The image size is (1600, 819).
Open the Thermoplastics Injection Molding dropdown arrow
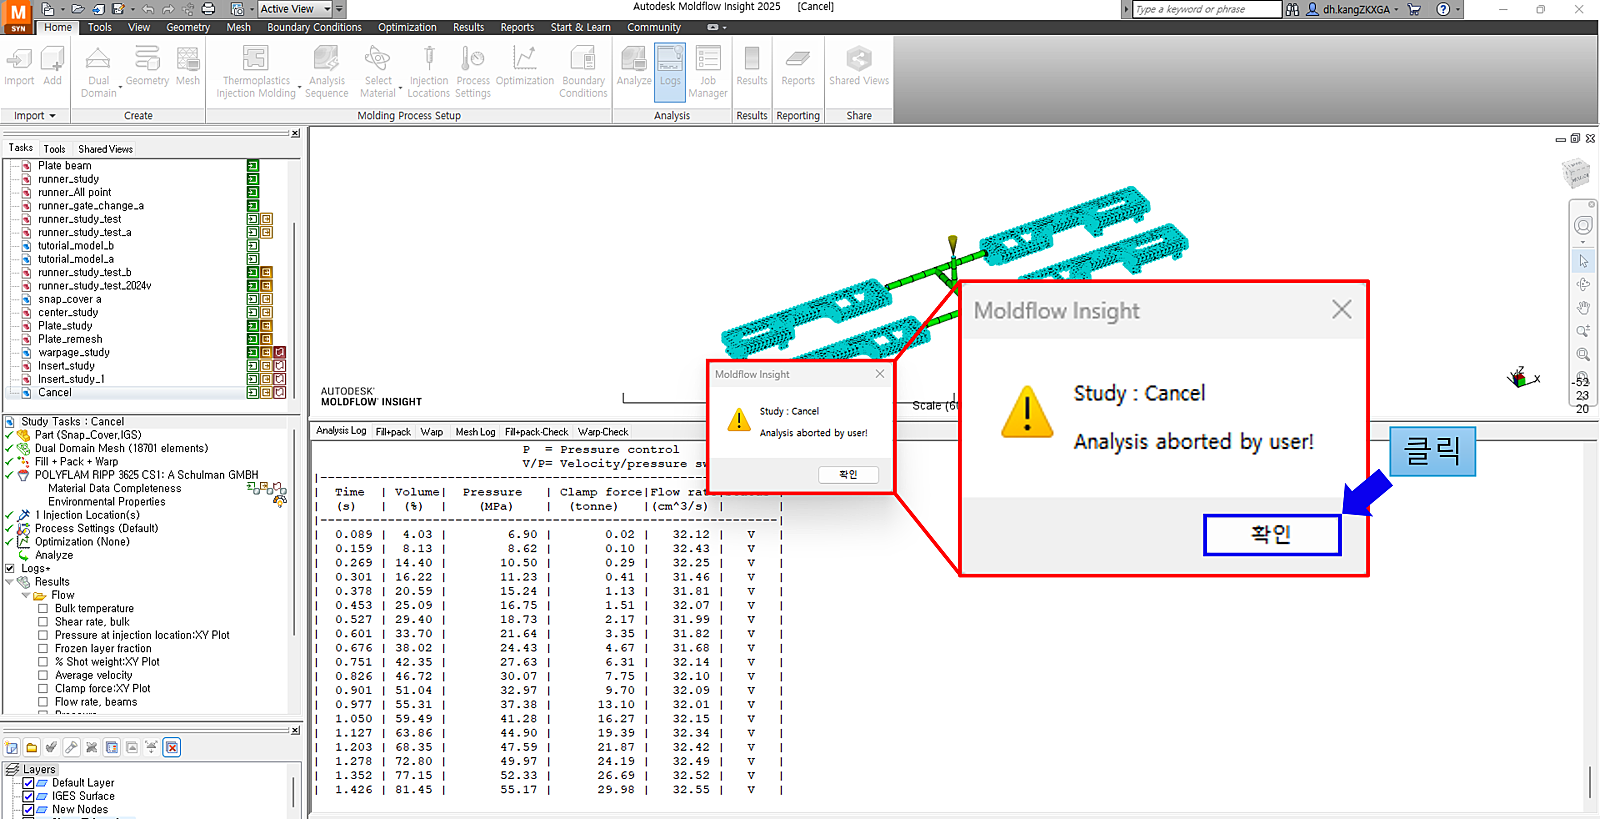(x=299, y=89)
